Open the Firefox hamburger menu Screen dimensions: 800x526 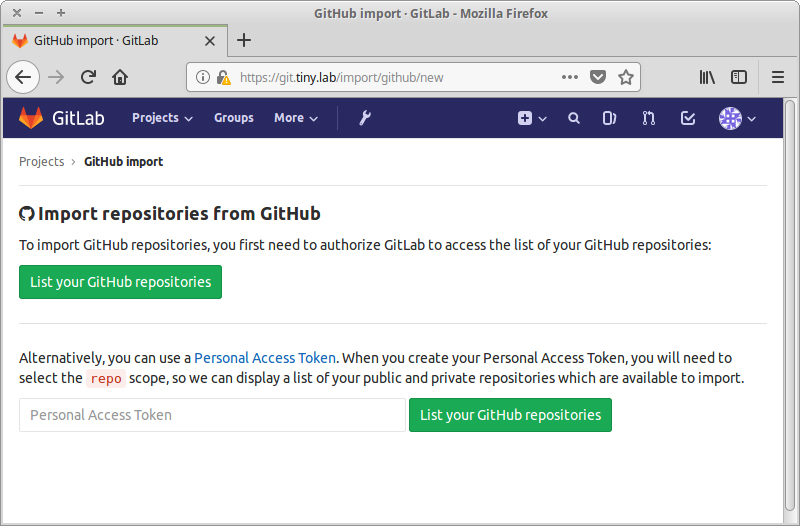pyautogui.click(x=778, y=77)
